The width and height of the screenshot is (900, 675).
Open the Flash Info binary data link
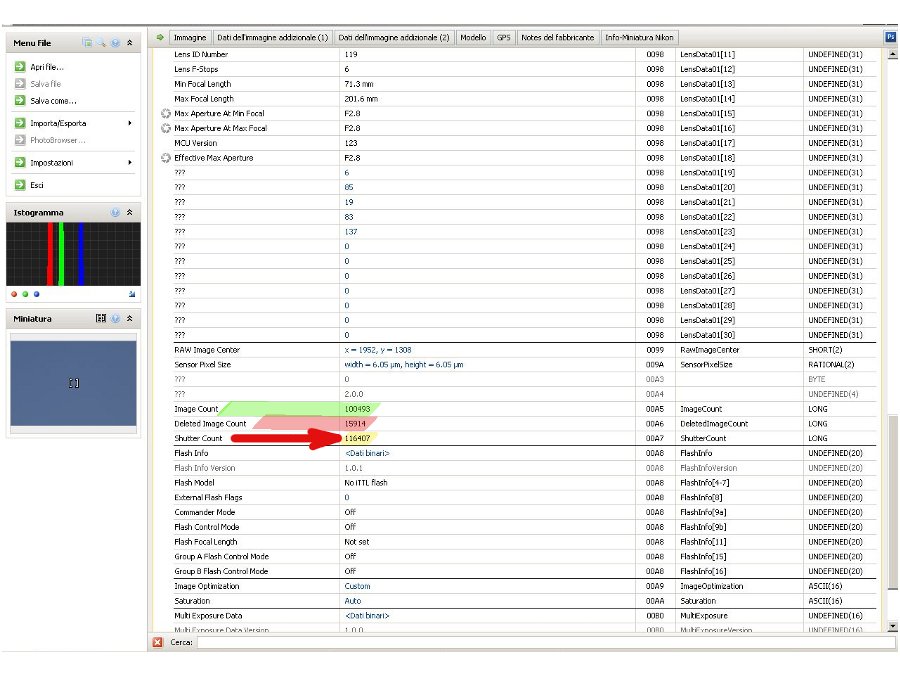(x=367, y=453)
